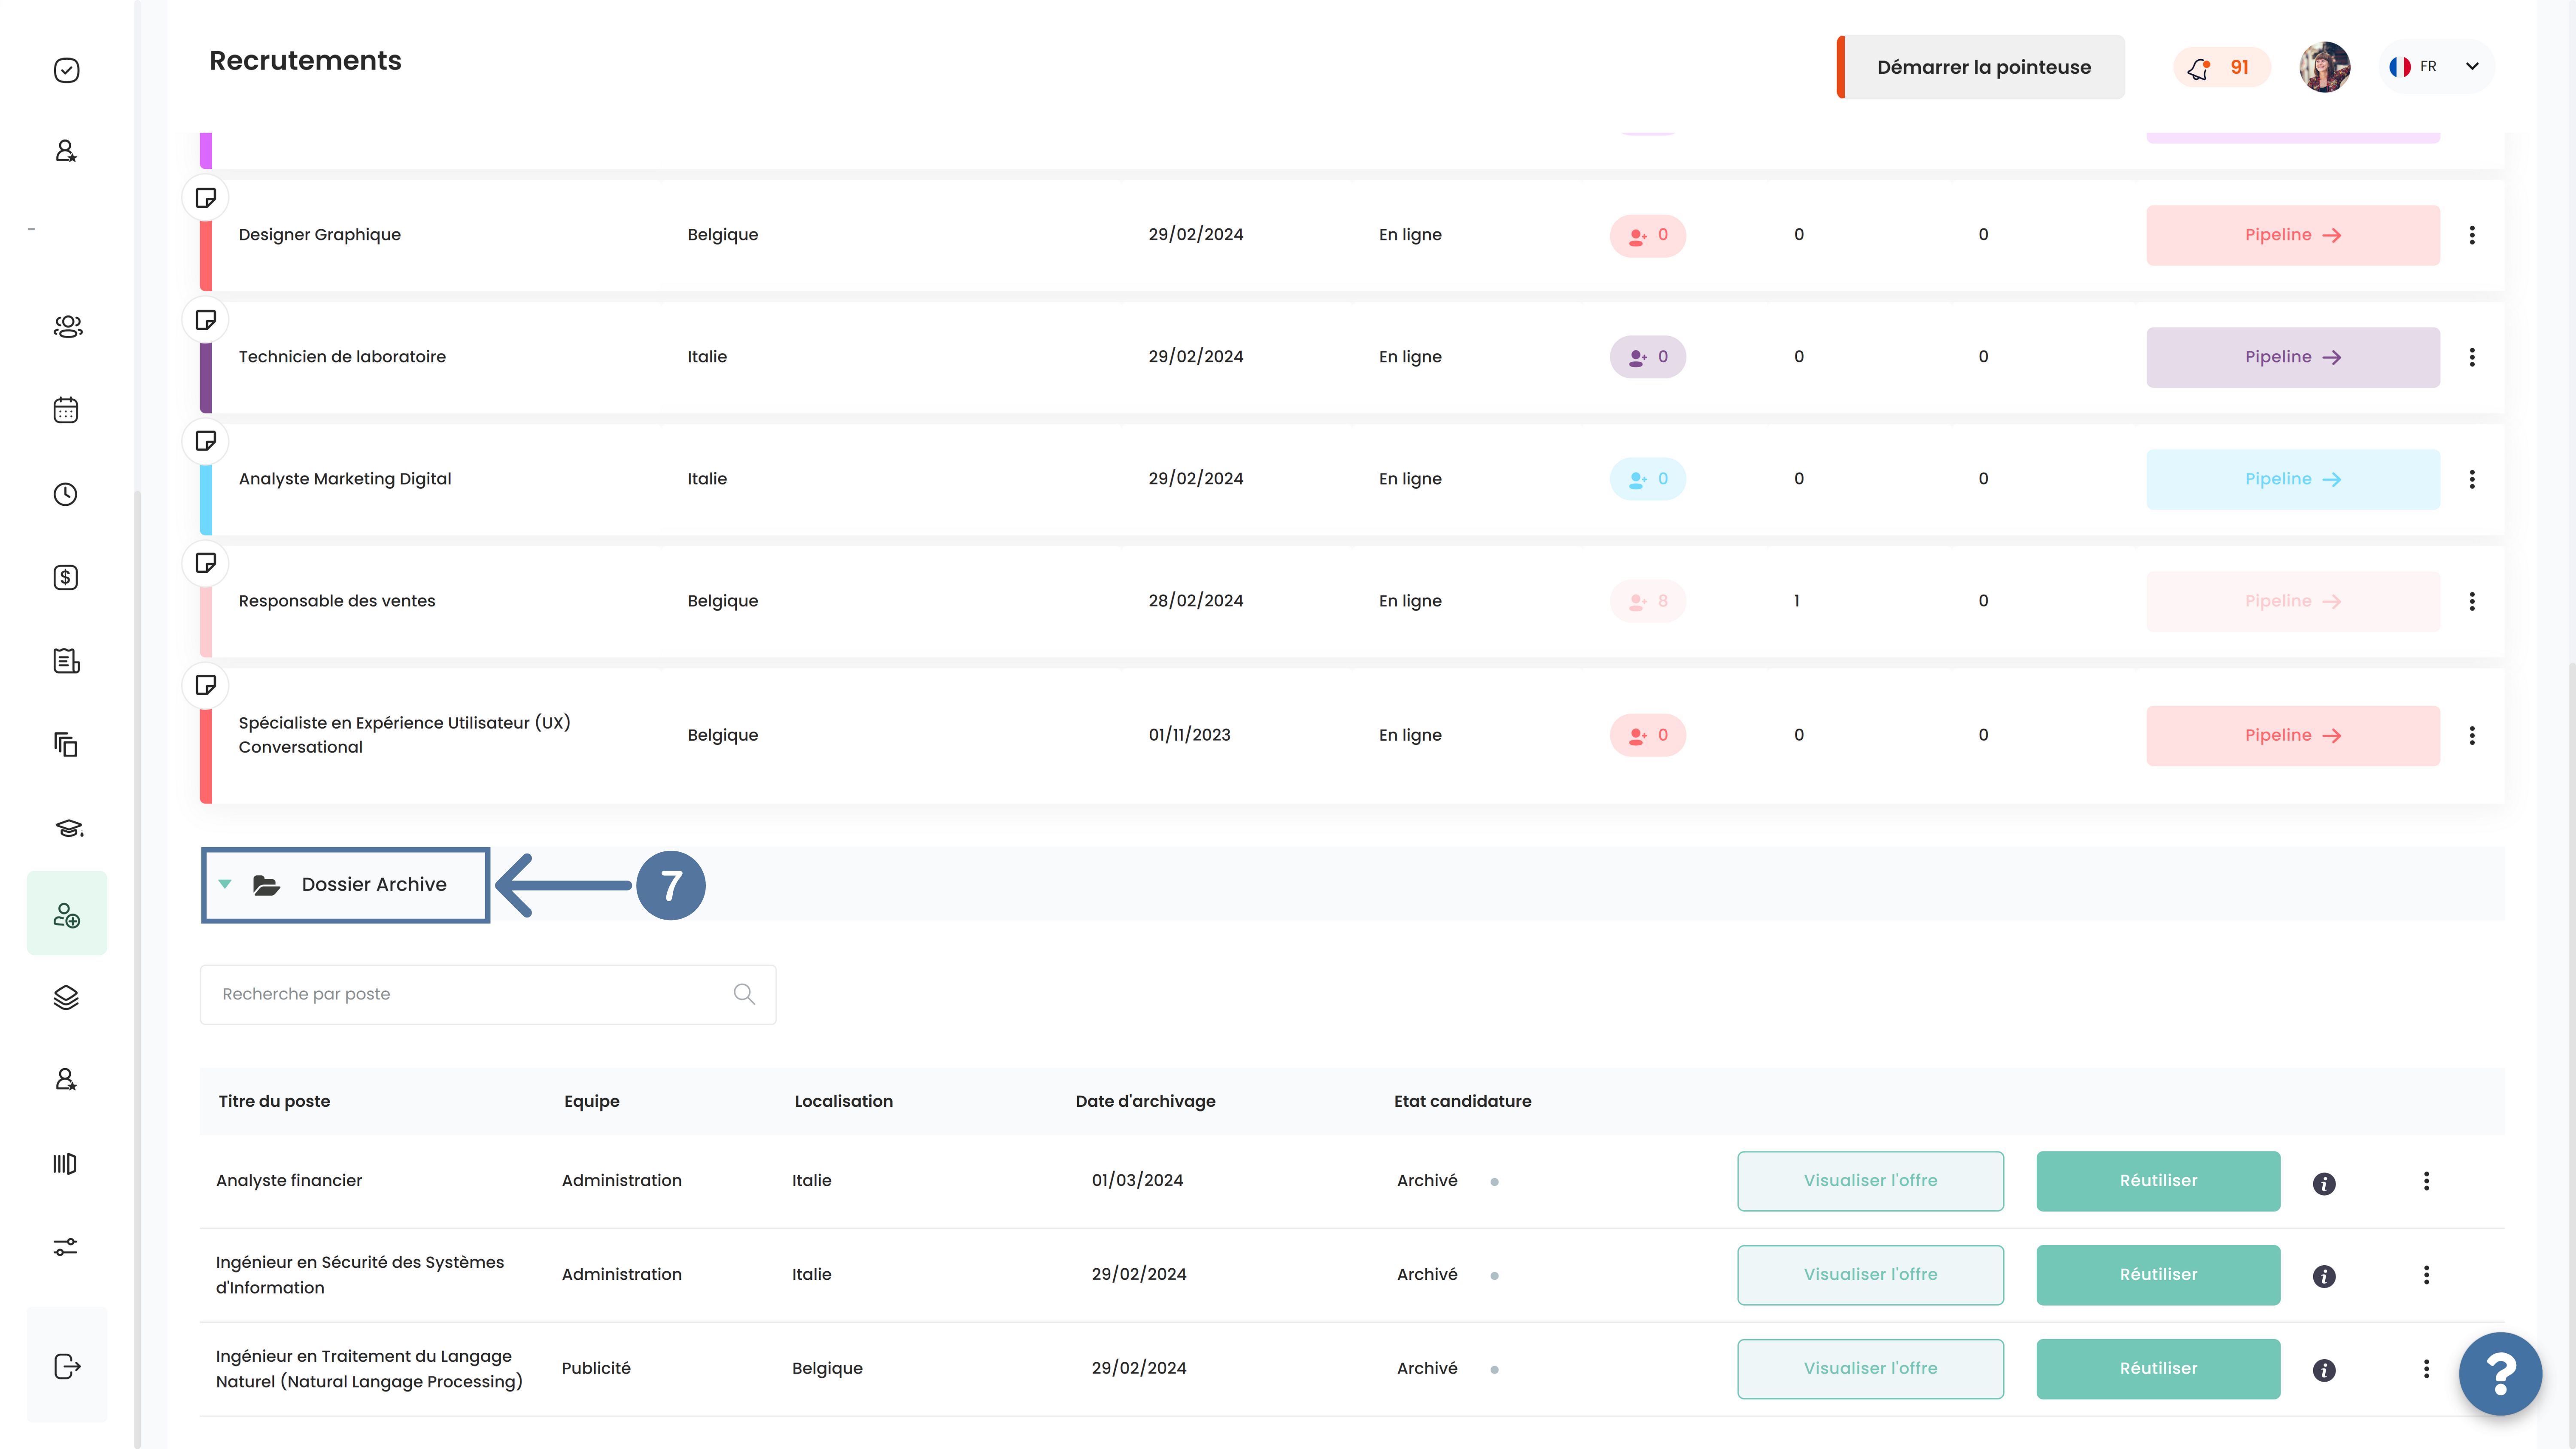Open the clock time-tracking icon in sidebar
The image size is (2576, 1449).
click(x=66, y=494)
